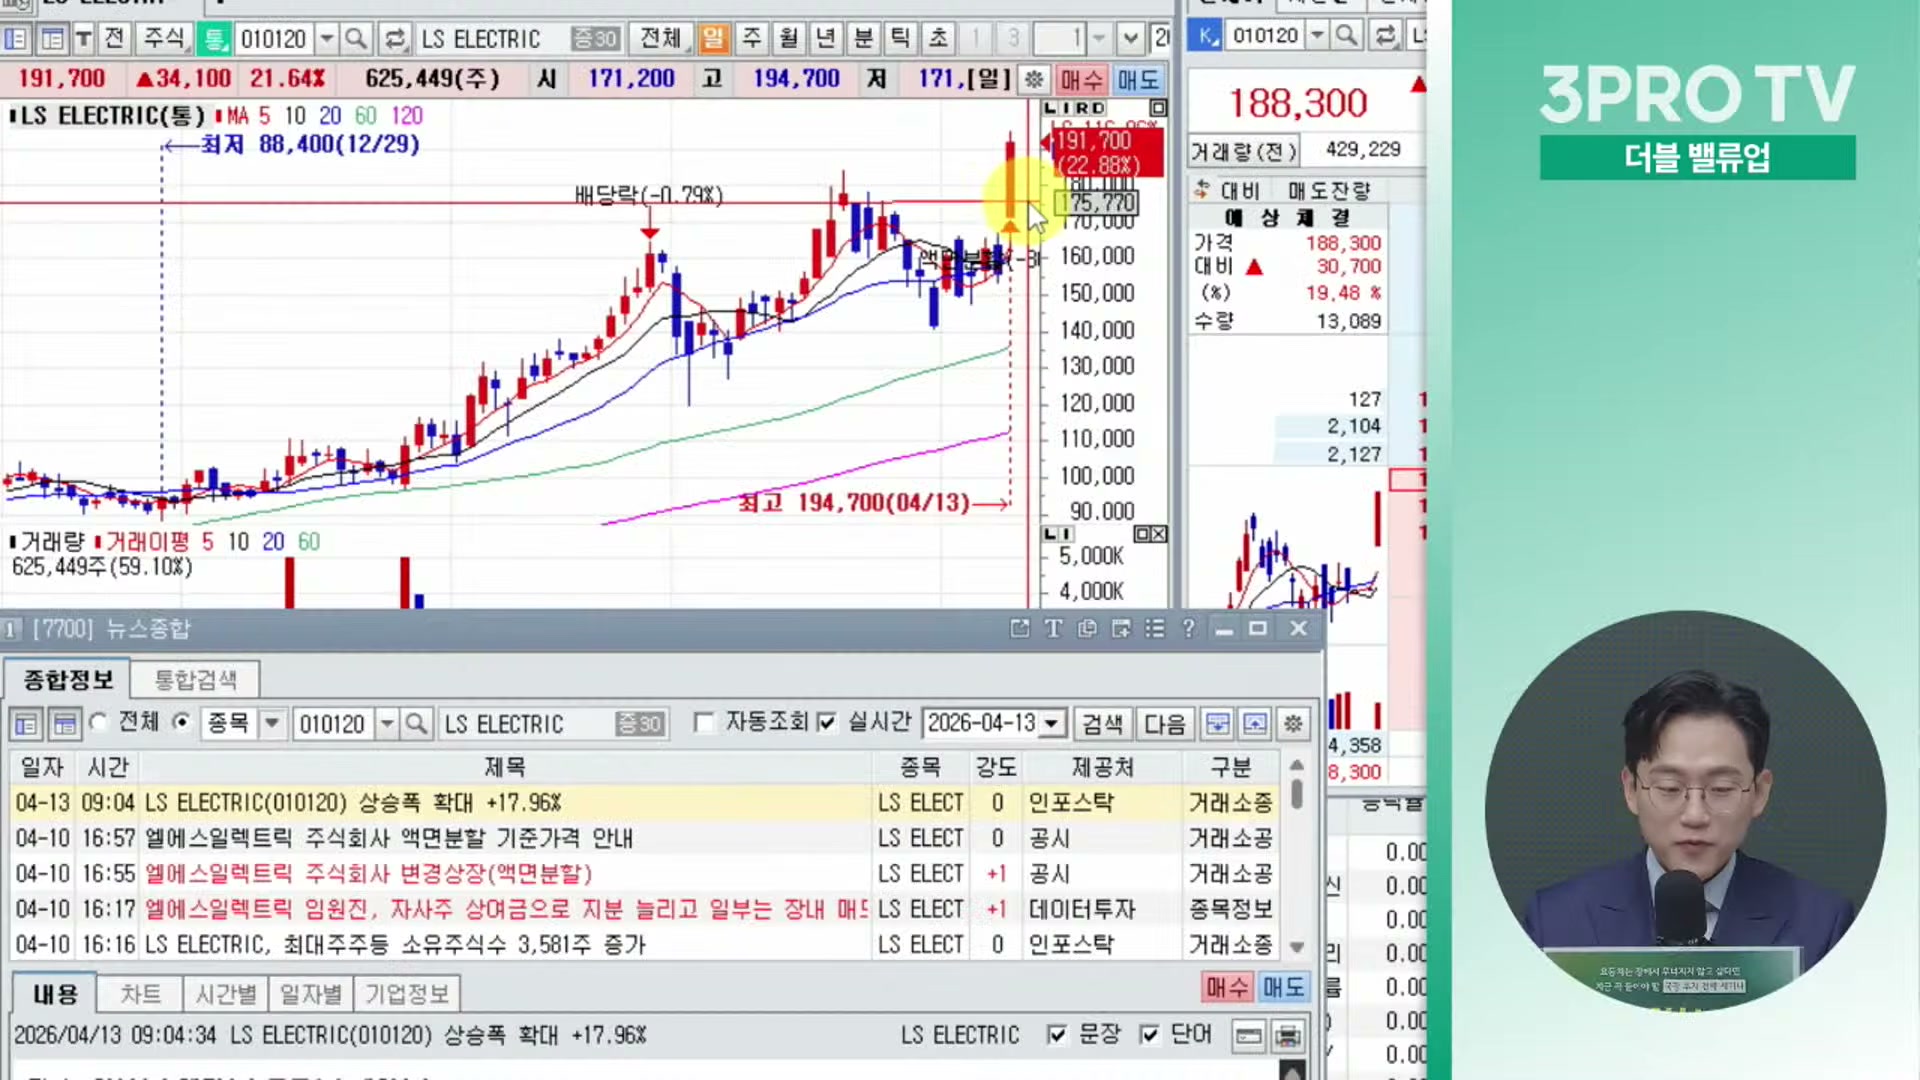
Task: Click the swap/refresh arrows icon beside LS ELECTRIC
Action: (395, 39)
